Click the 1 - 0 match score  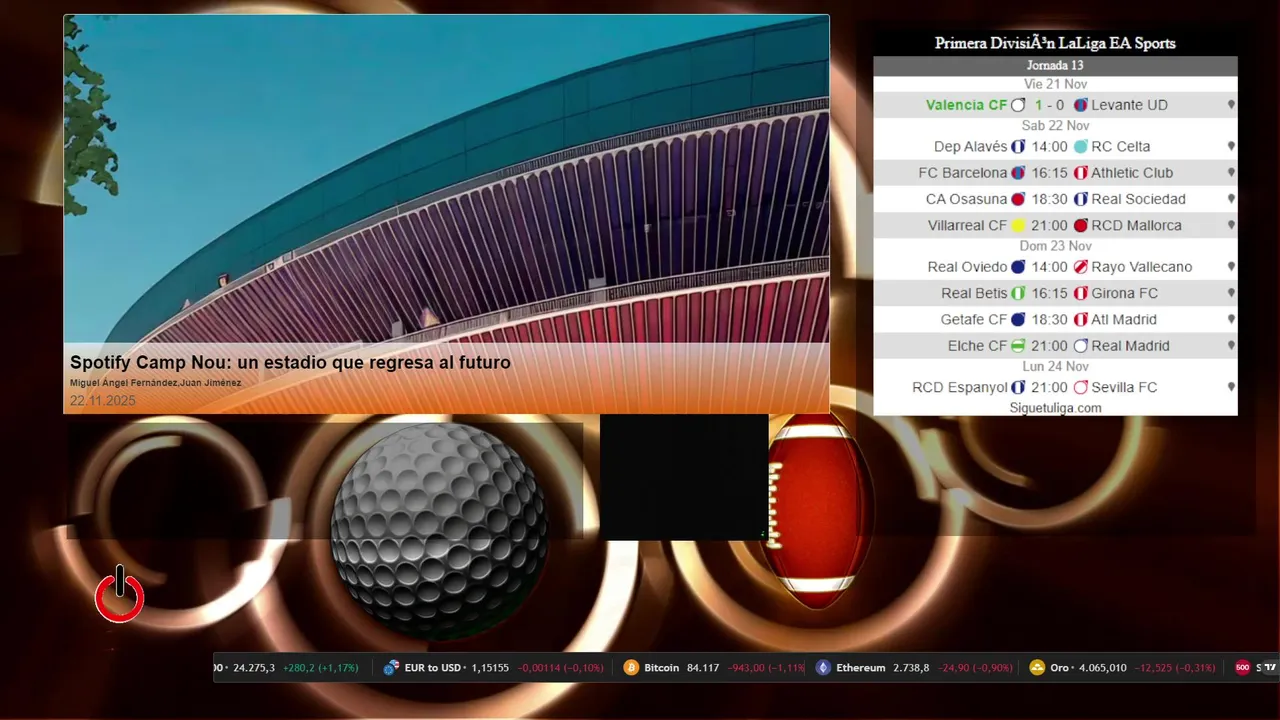coord(1049,105)
